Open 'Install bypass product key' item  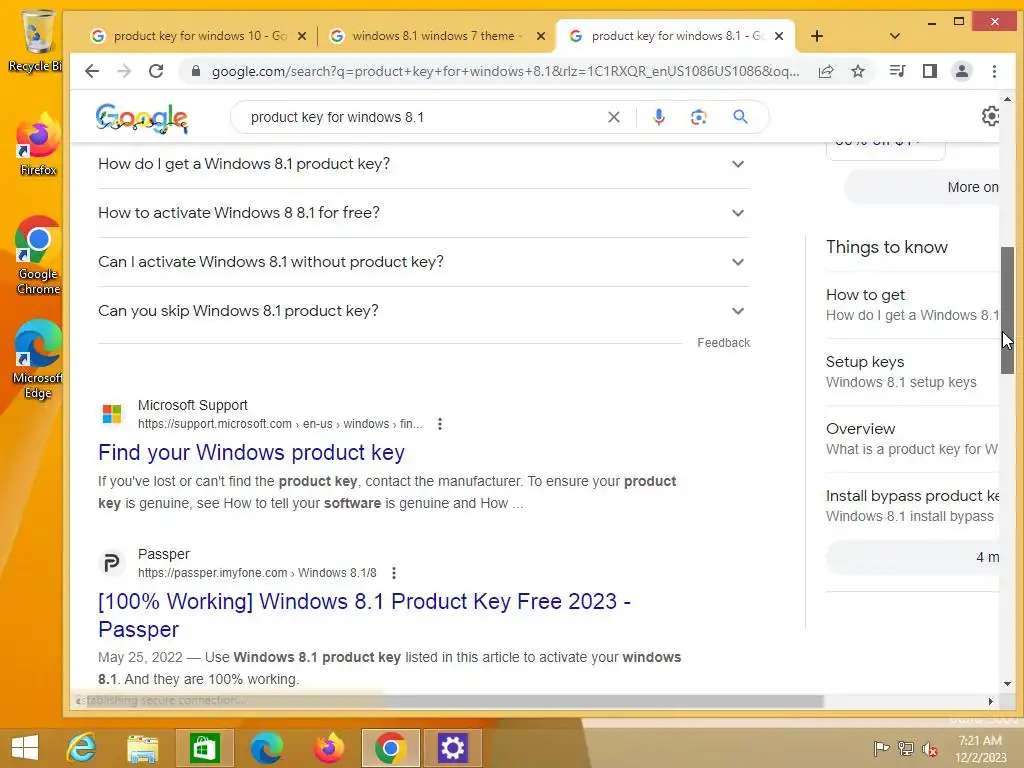click(x=912, y=505)
